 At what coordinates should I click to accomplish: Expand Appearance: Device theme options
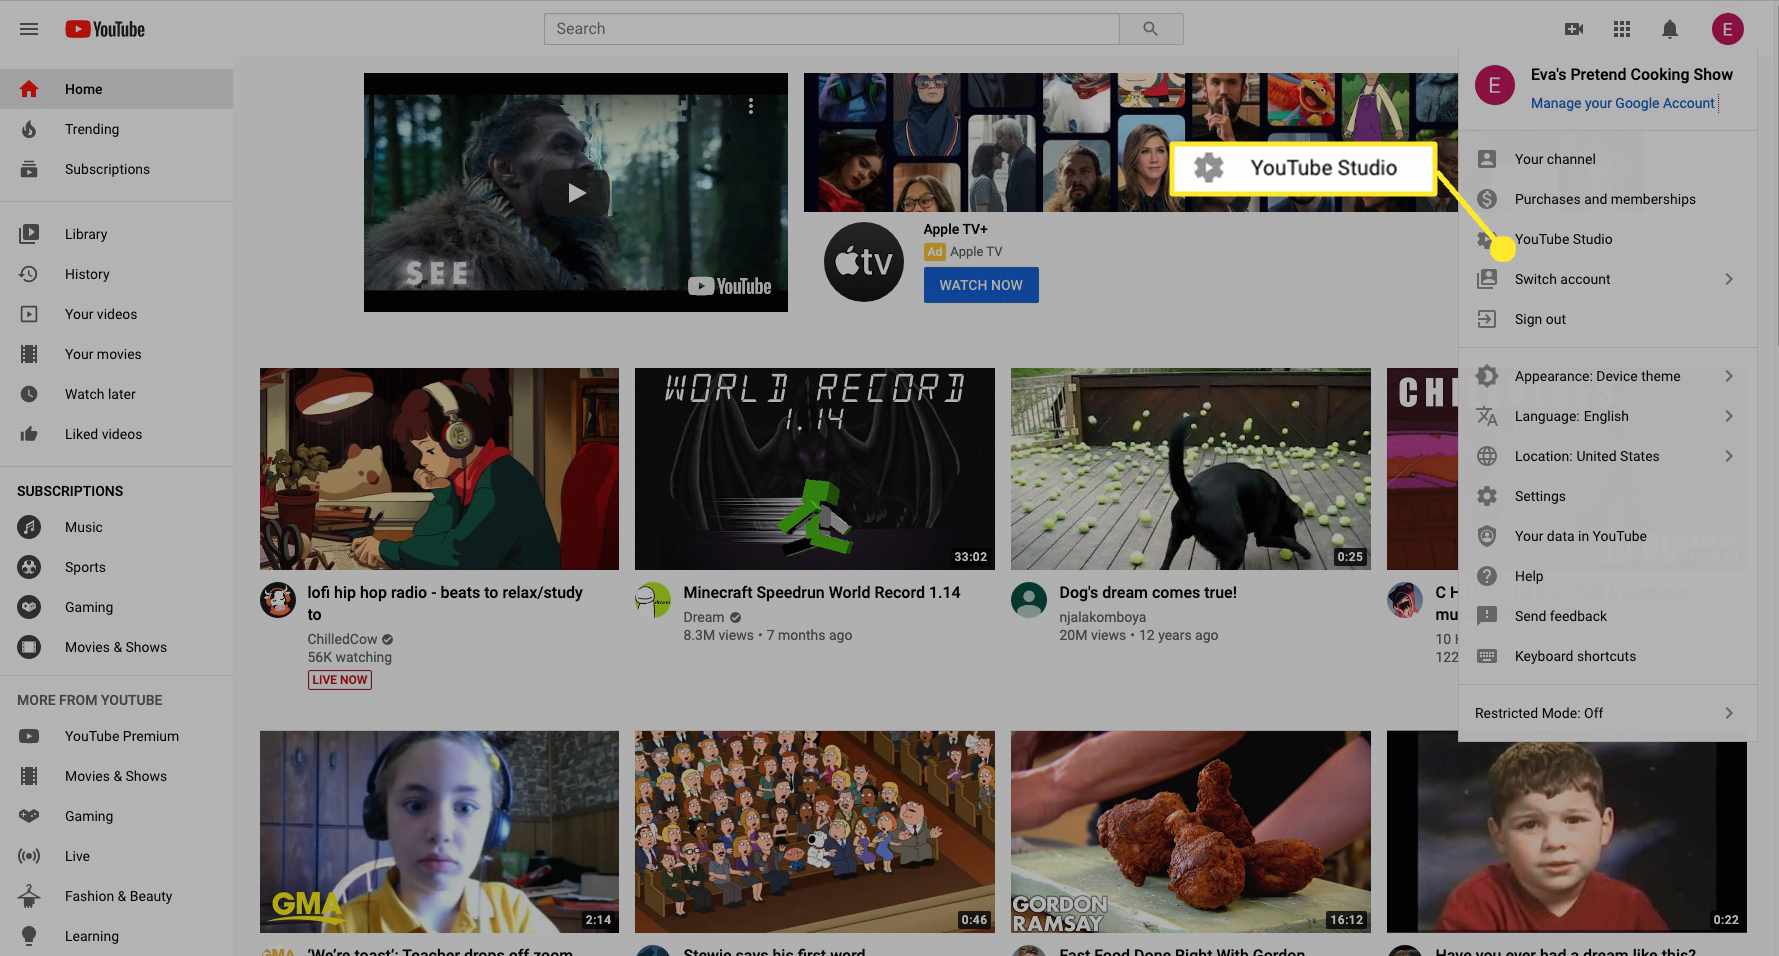coord(1728,376)
